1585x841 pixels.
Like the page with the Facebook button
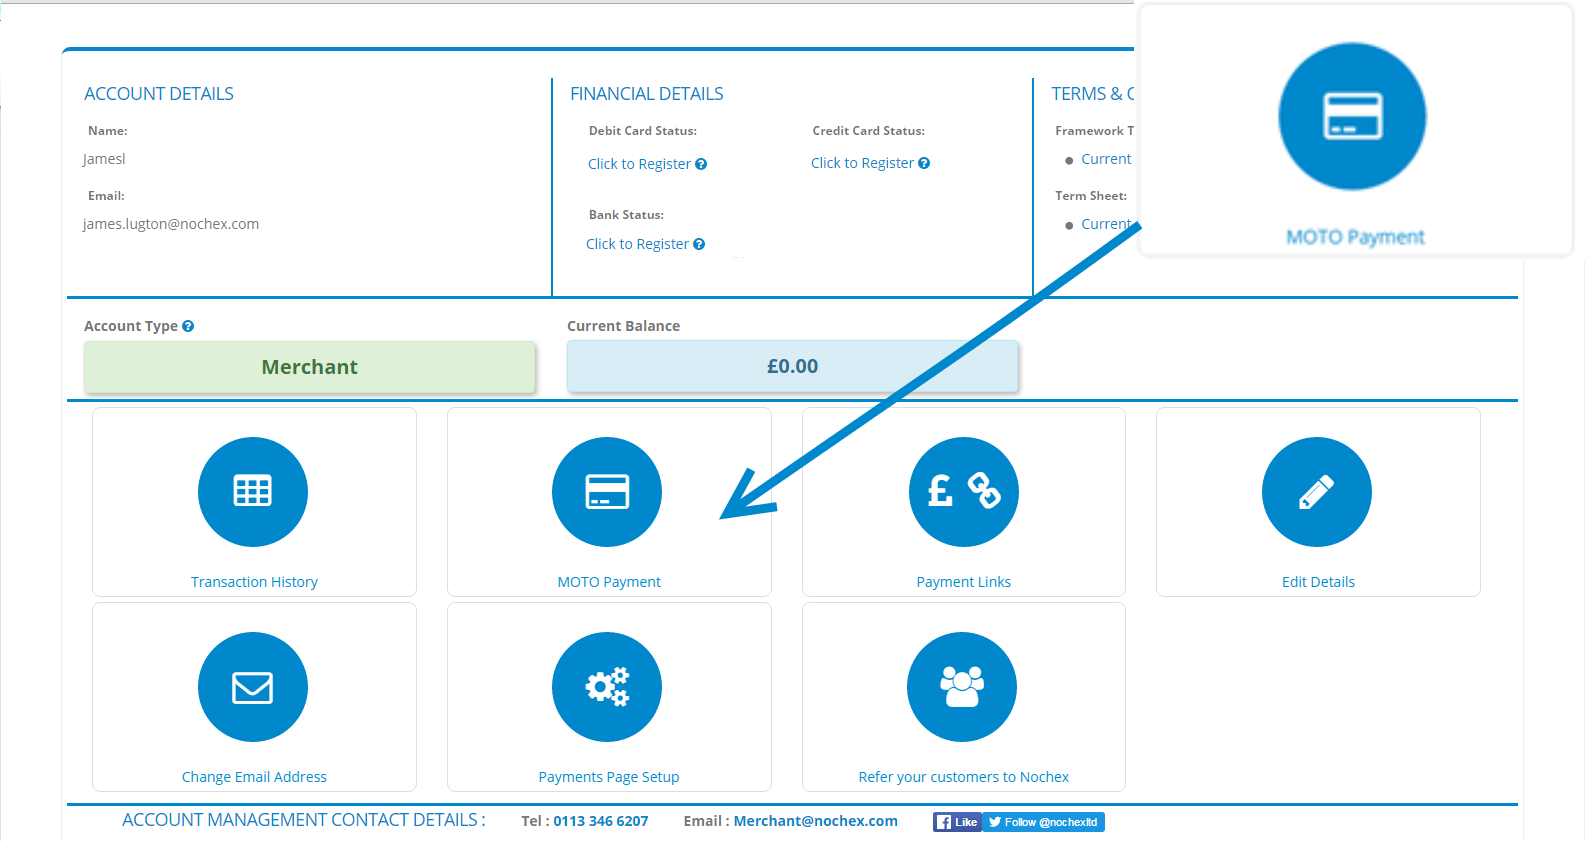click(957, 822)
